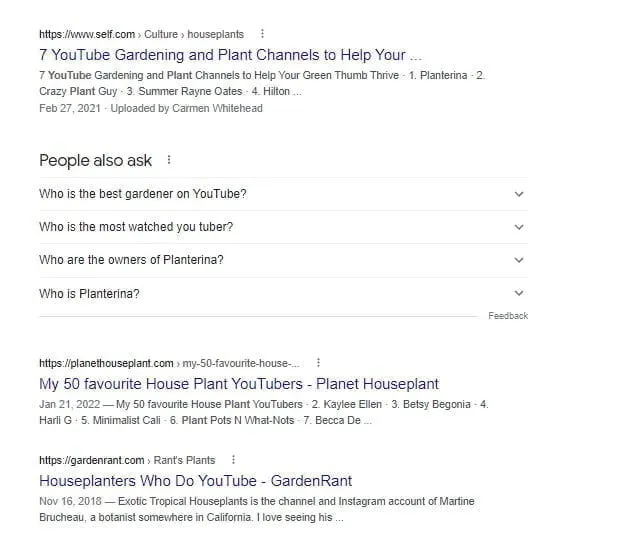Open three-dot menu next to People also ask
622x544 pixels.
pos(169,160)
